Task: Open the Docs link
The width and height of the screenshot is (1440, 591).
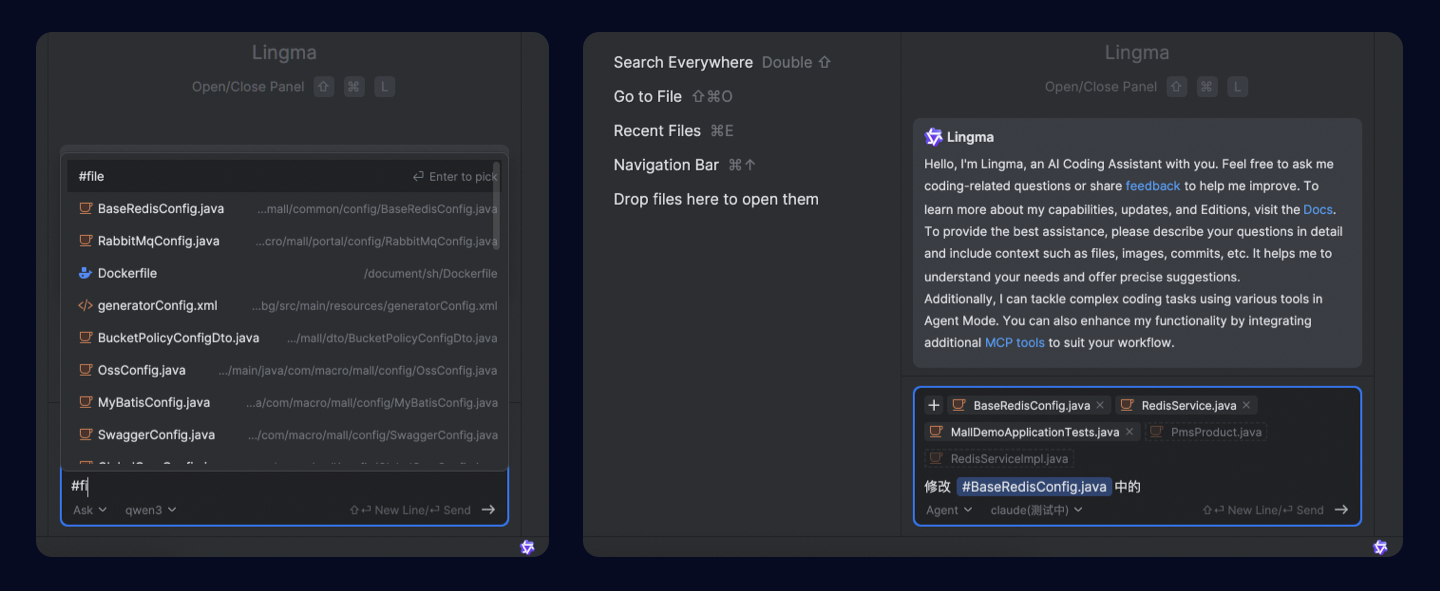Action: click(1318, 209)
